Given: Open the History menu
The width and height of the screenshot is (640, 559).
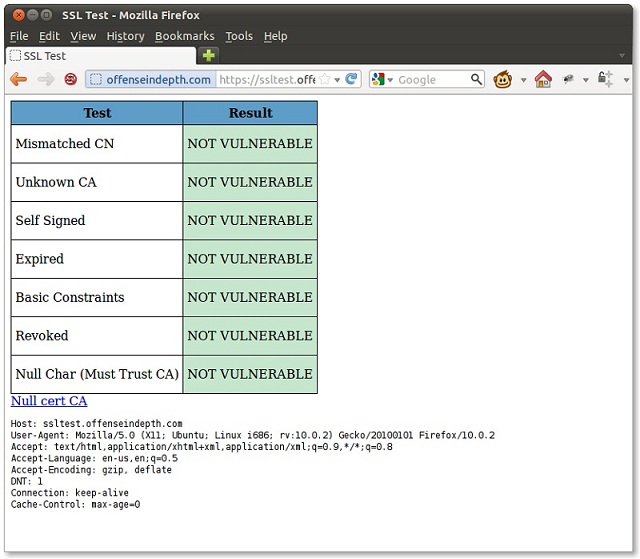Looking at the screenshot, I should click(125, 36).
